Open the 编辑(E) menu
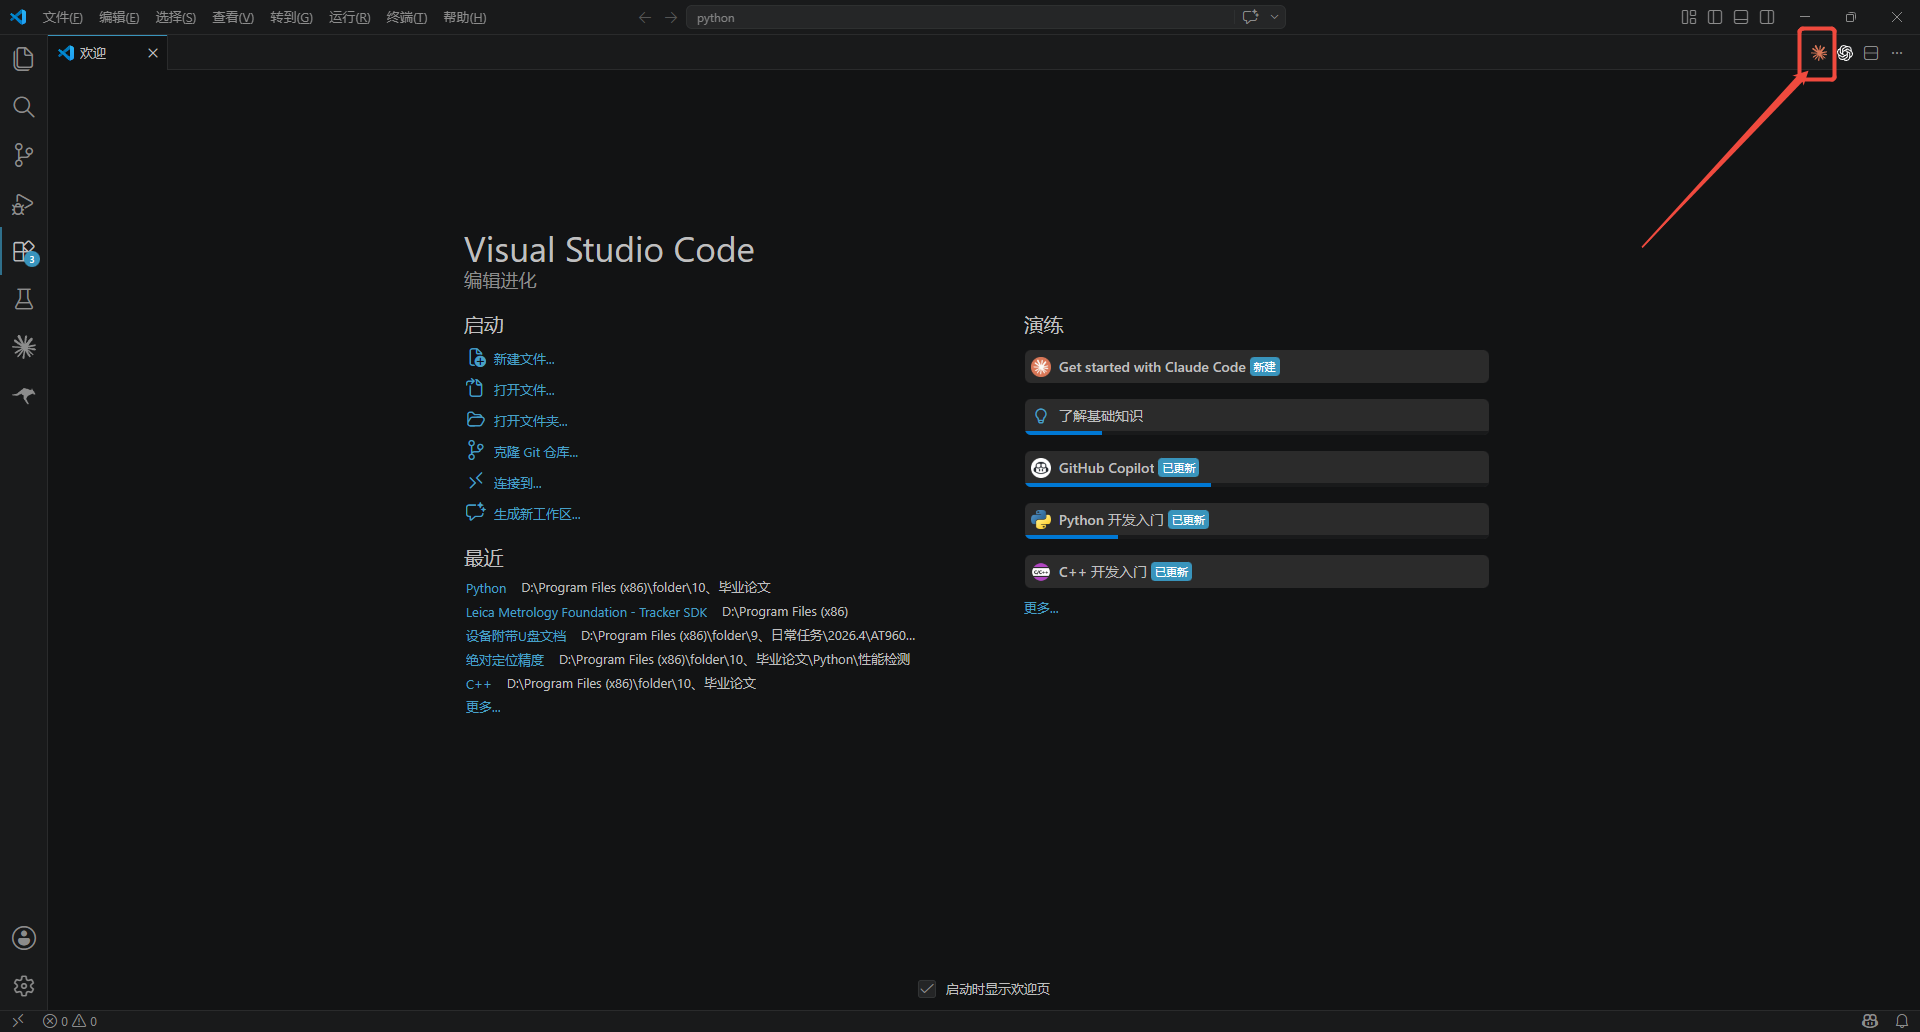The image size is (1920, 1032). pyautogui.click(x=119, y=17)
